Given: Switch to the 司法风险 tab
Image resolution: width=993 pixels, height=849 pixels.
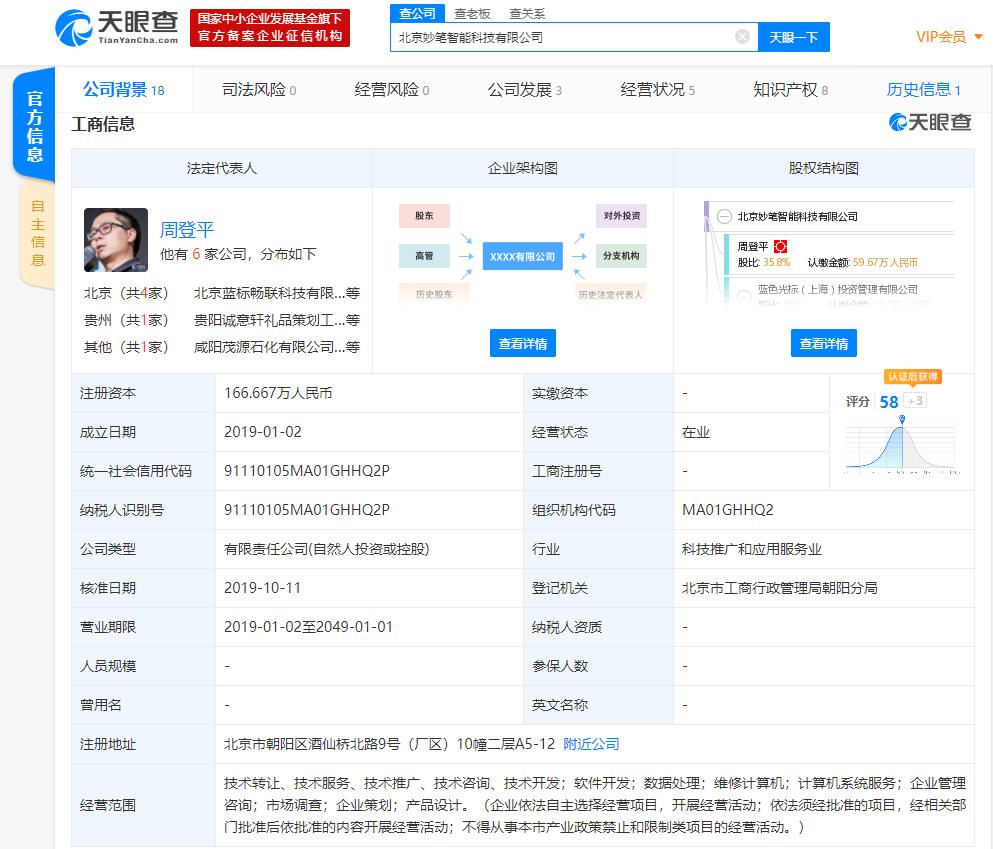Looking at the screenshot, I should (258, 90).
